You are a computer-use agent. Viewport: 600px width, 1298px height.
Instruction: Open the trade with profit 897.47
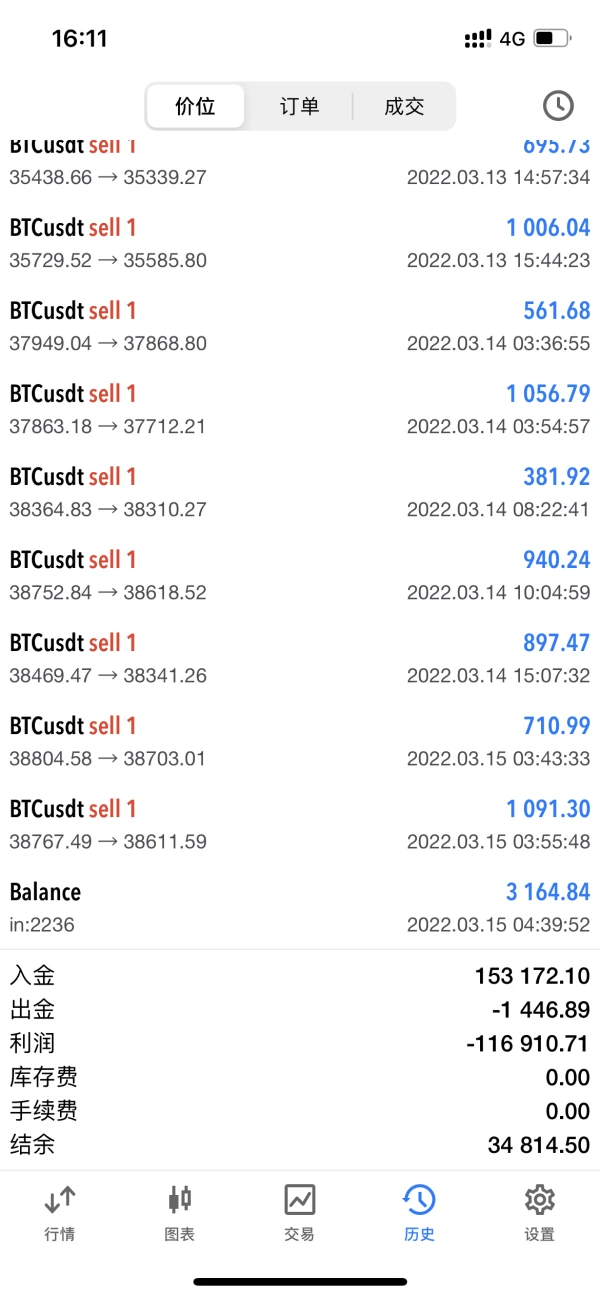coord(300,658)
